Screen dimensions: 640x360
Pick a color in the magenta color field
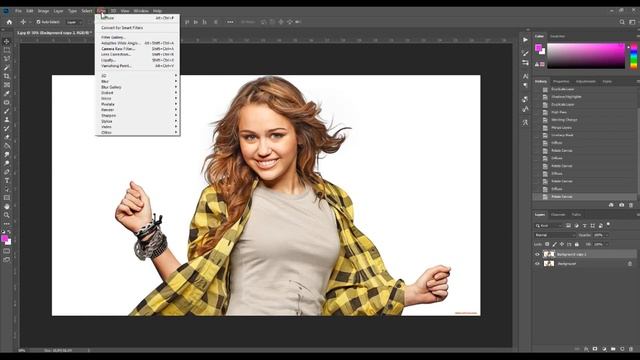(x=586, y=55)
